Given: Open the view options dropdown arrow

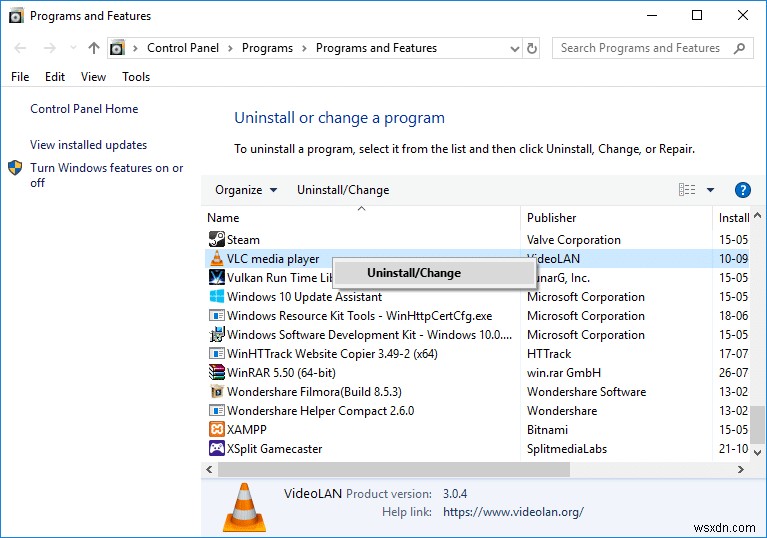Looking at the screenshot, I should (710, 190).
